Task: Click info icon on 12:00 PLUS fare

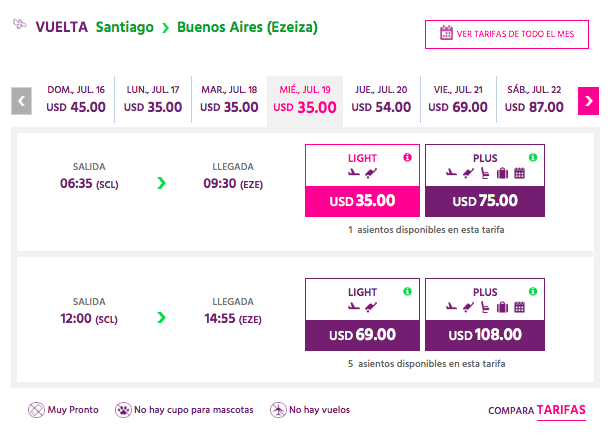Action: click(x=533, y=291)
